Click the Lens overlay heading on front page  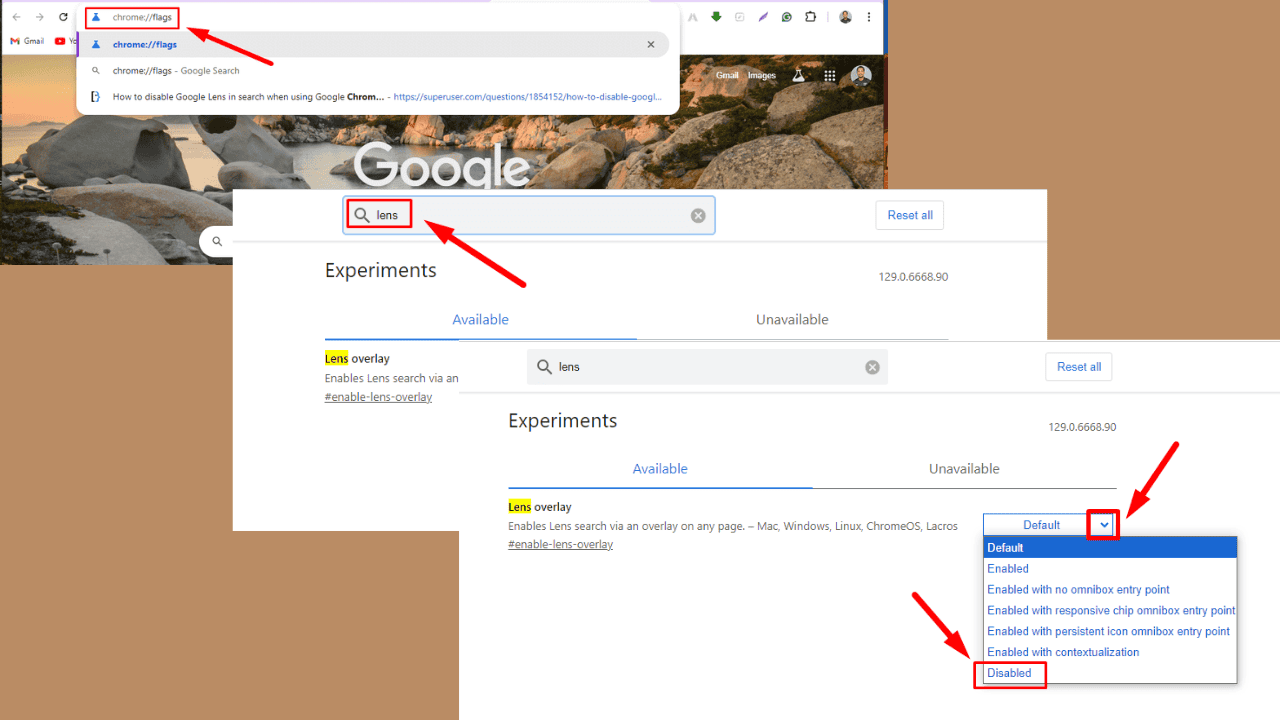540,507
